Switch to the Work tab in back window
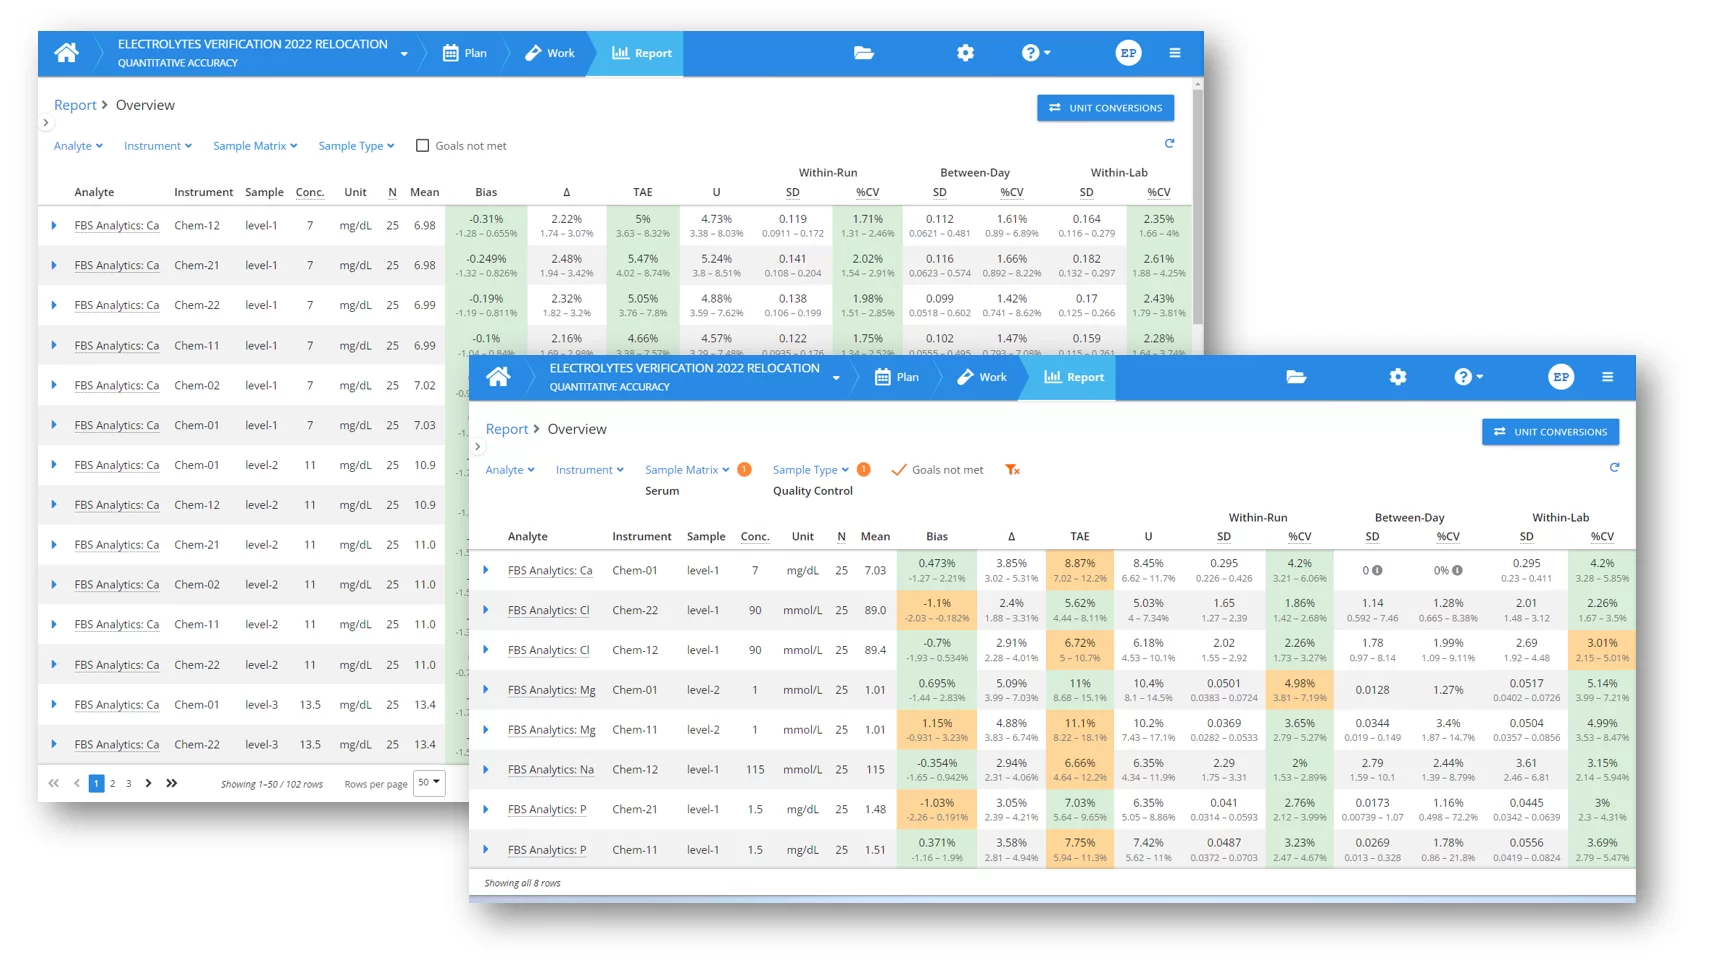 pyautogui.click(x=550, y=53)
